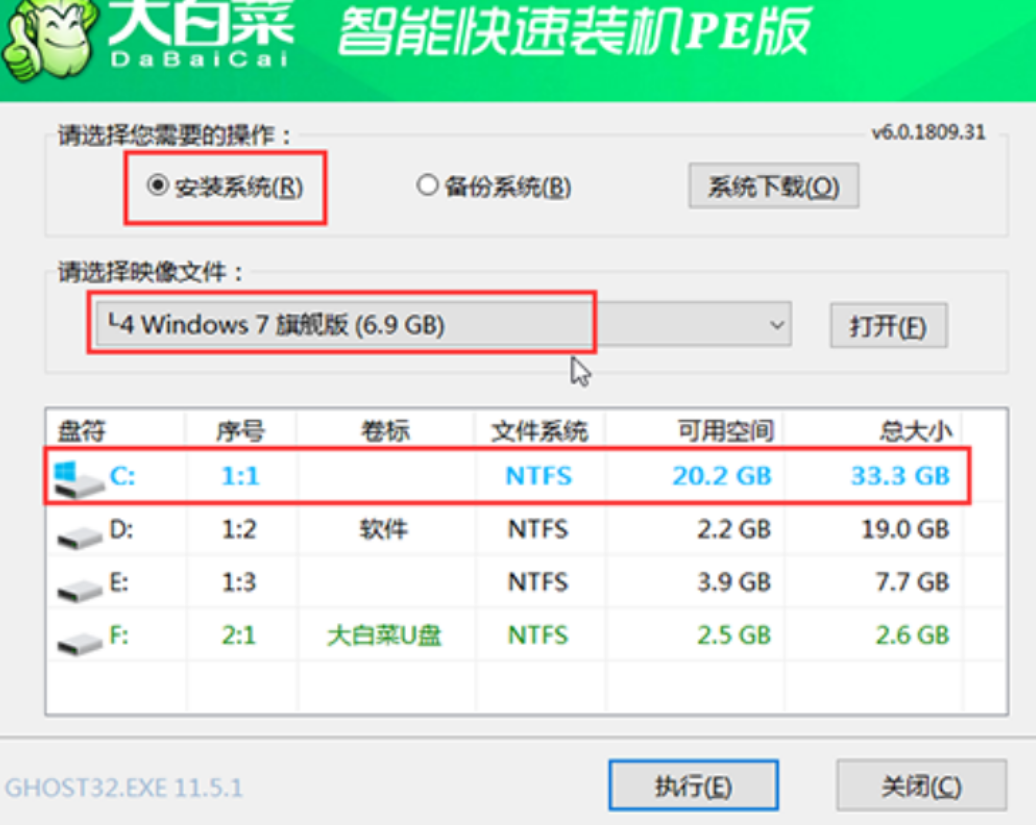Click the 1:1 sequence number cell

pyautogui.click(x=240, y=476)
